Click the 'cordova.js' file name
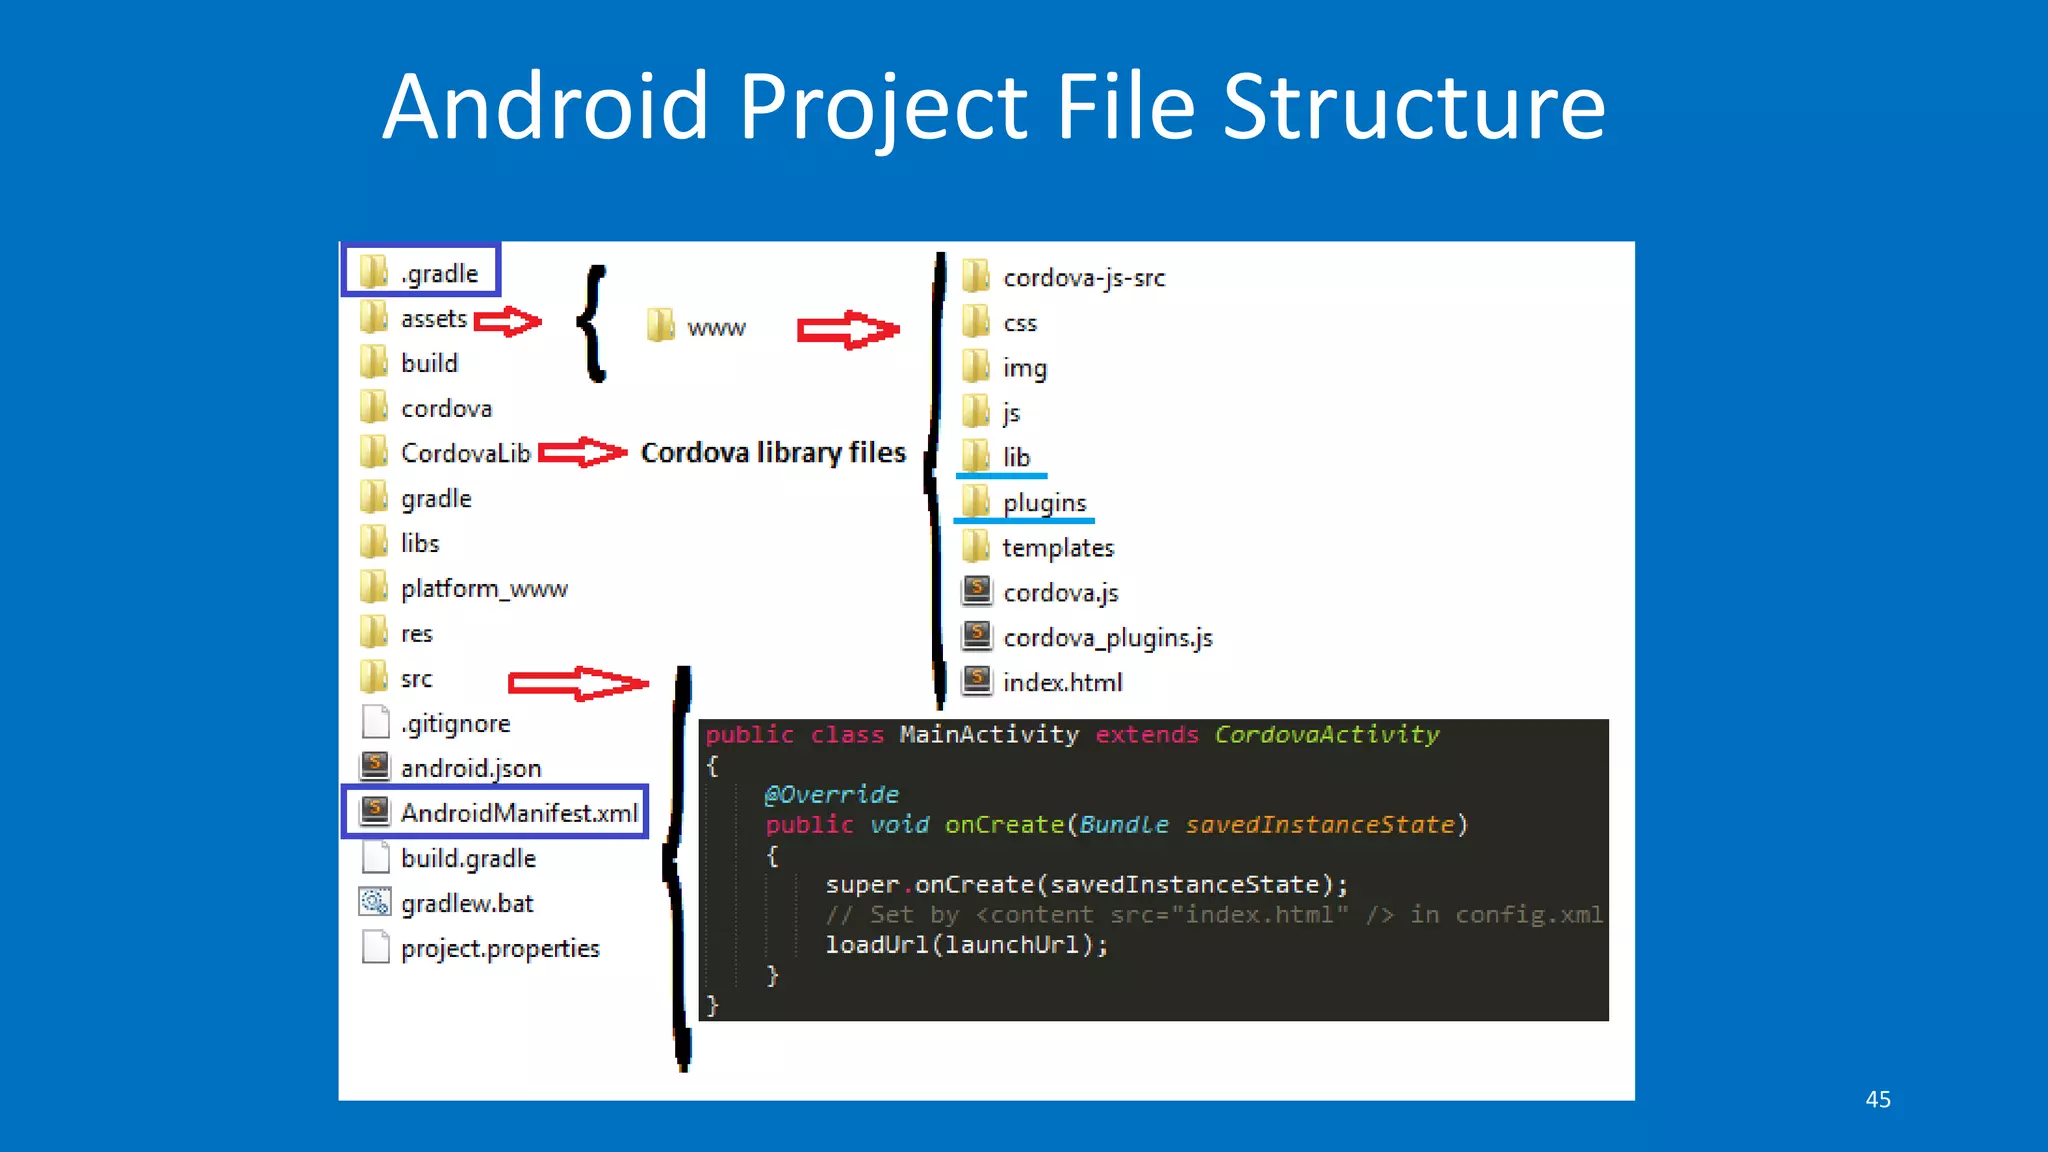Viewport: 2048px width, 1152px height. (x=1061, y=594)
